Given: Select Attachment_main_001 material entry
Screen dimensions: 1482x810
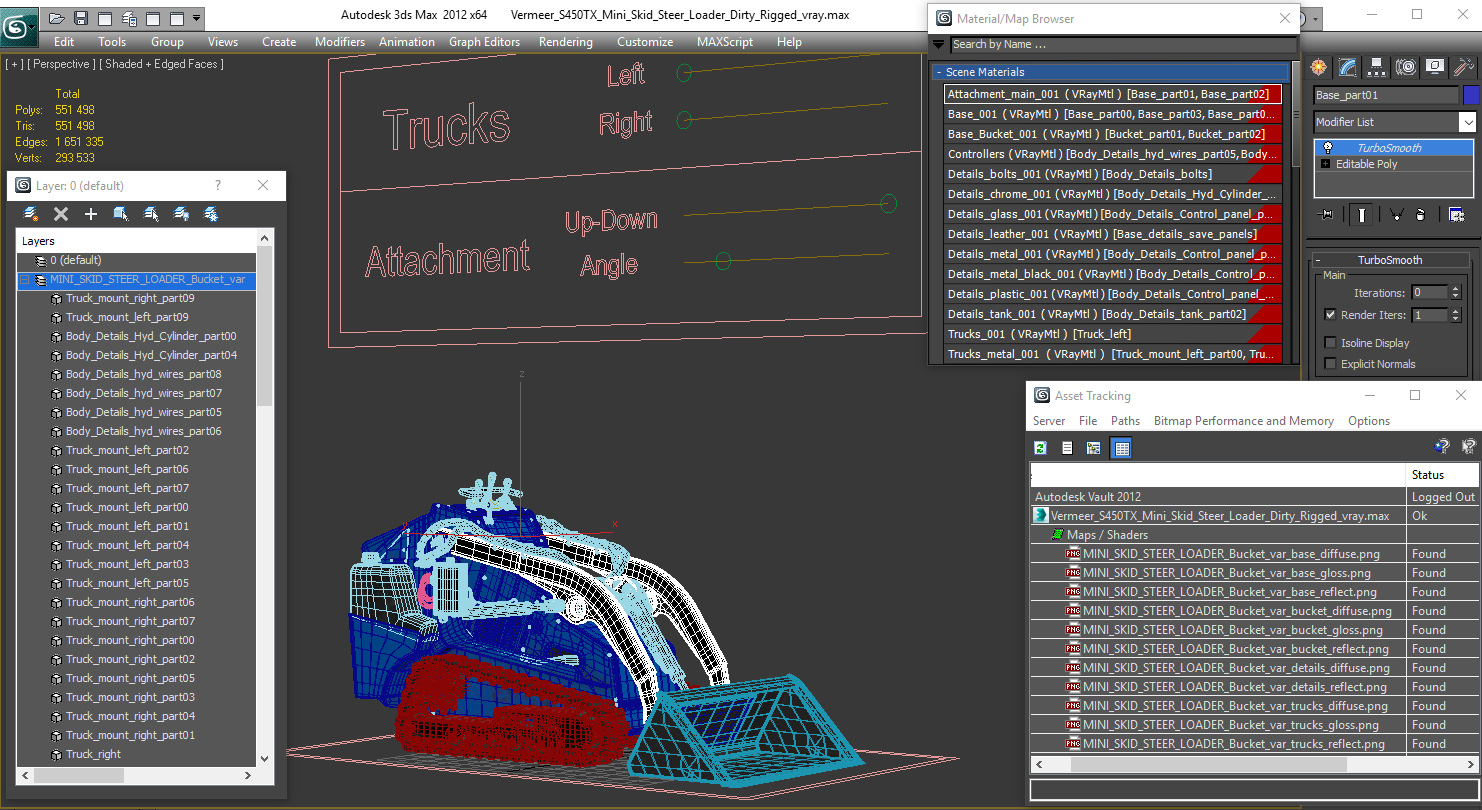Looking at the screenshot, I should 1113,94.
